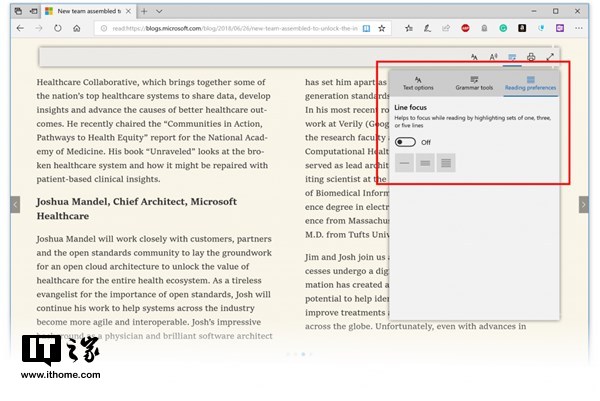Click the 'Joshua Mandel, Chief Architect' heading
This screenshot has width=600, height=401.
click(137, 209)
